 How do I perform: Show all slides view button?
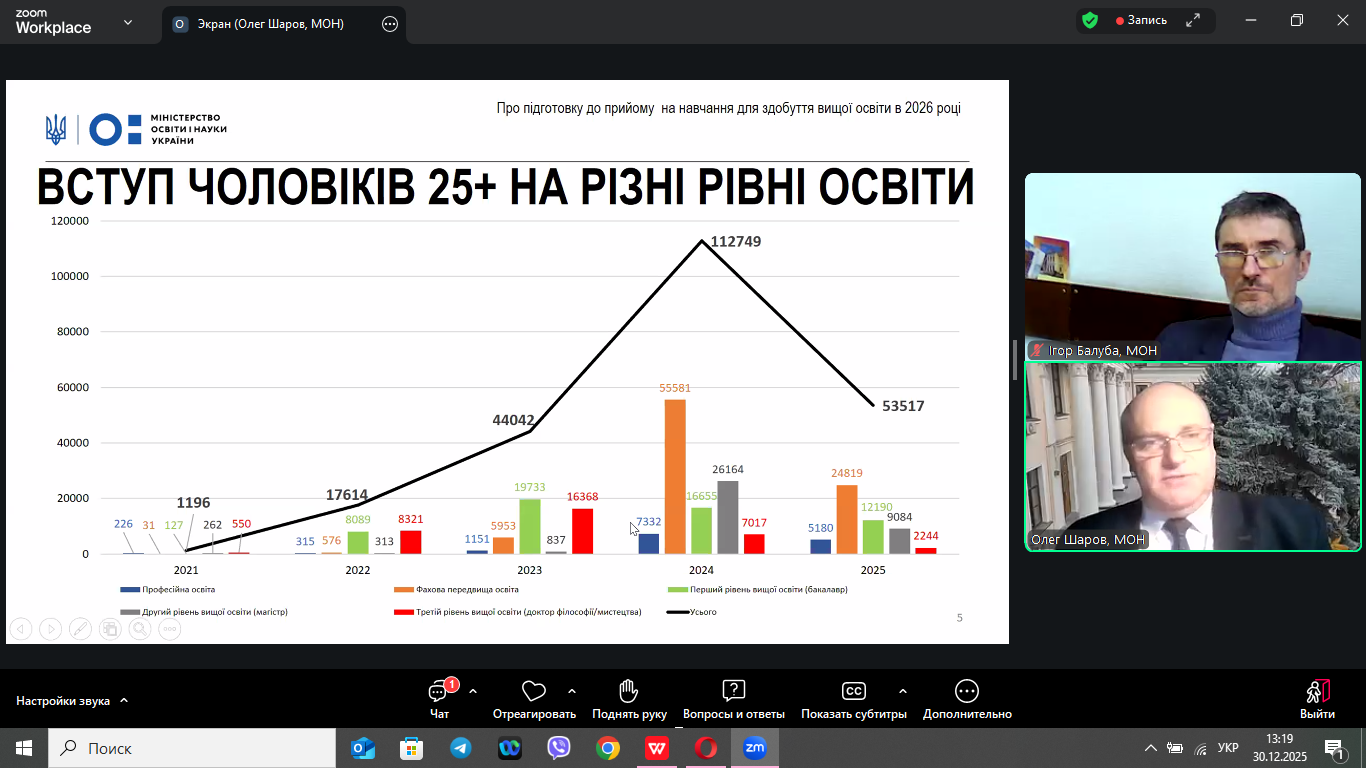click(110, 629)
